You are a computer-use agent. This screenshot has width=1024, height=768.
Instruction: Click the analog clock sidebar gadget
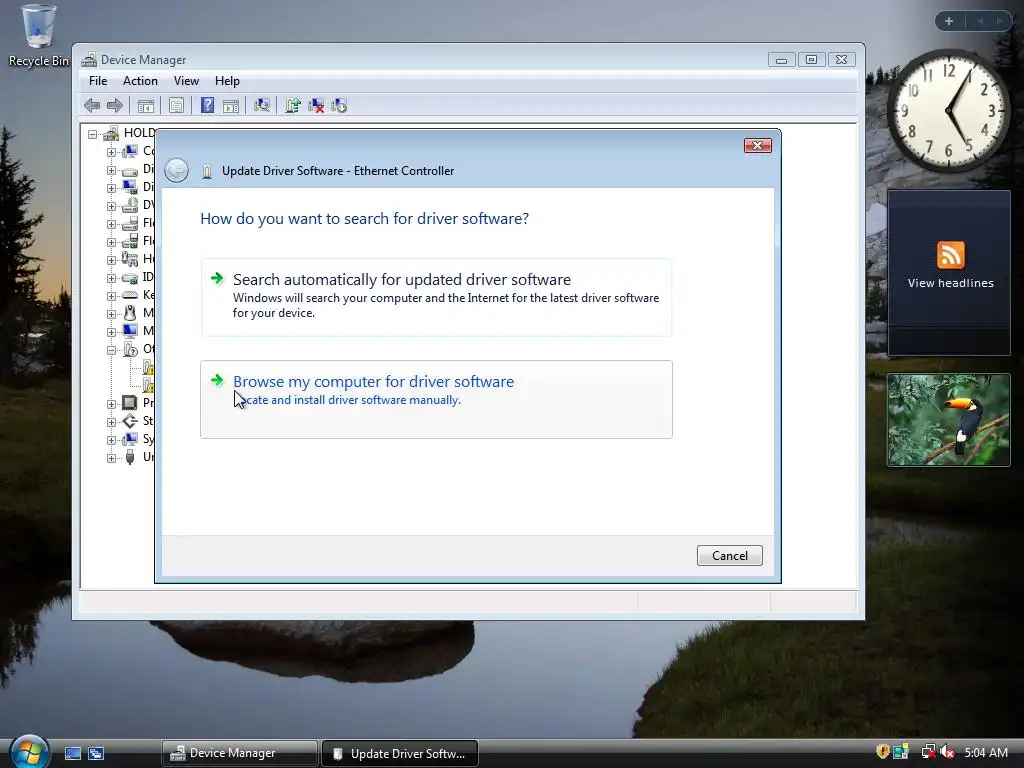click(x=948, y=110)
